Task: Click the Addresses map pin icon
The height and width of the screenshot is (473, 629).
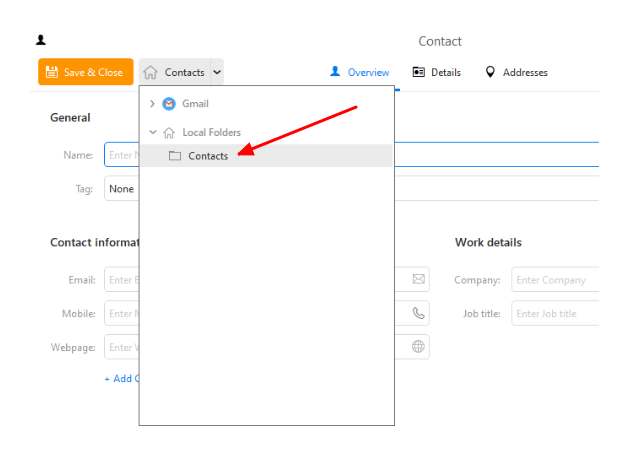Action: coord(490,72)
